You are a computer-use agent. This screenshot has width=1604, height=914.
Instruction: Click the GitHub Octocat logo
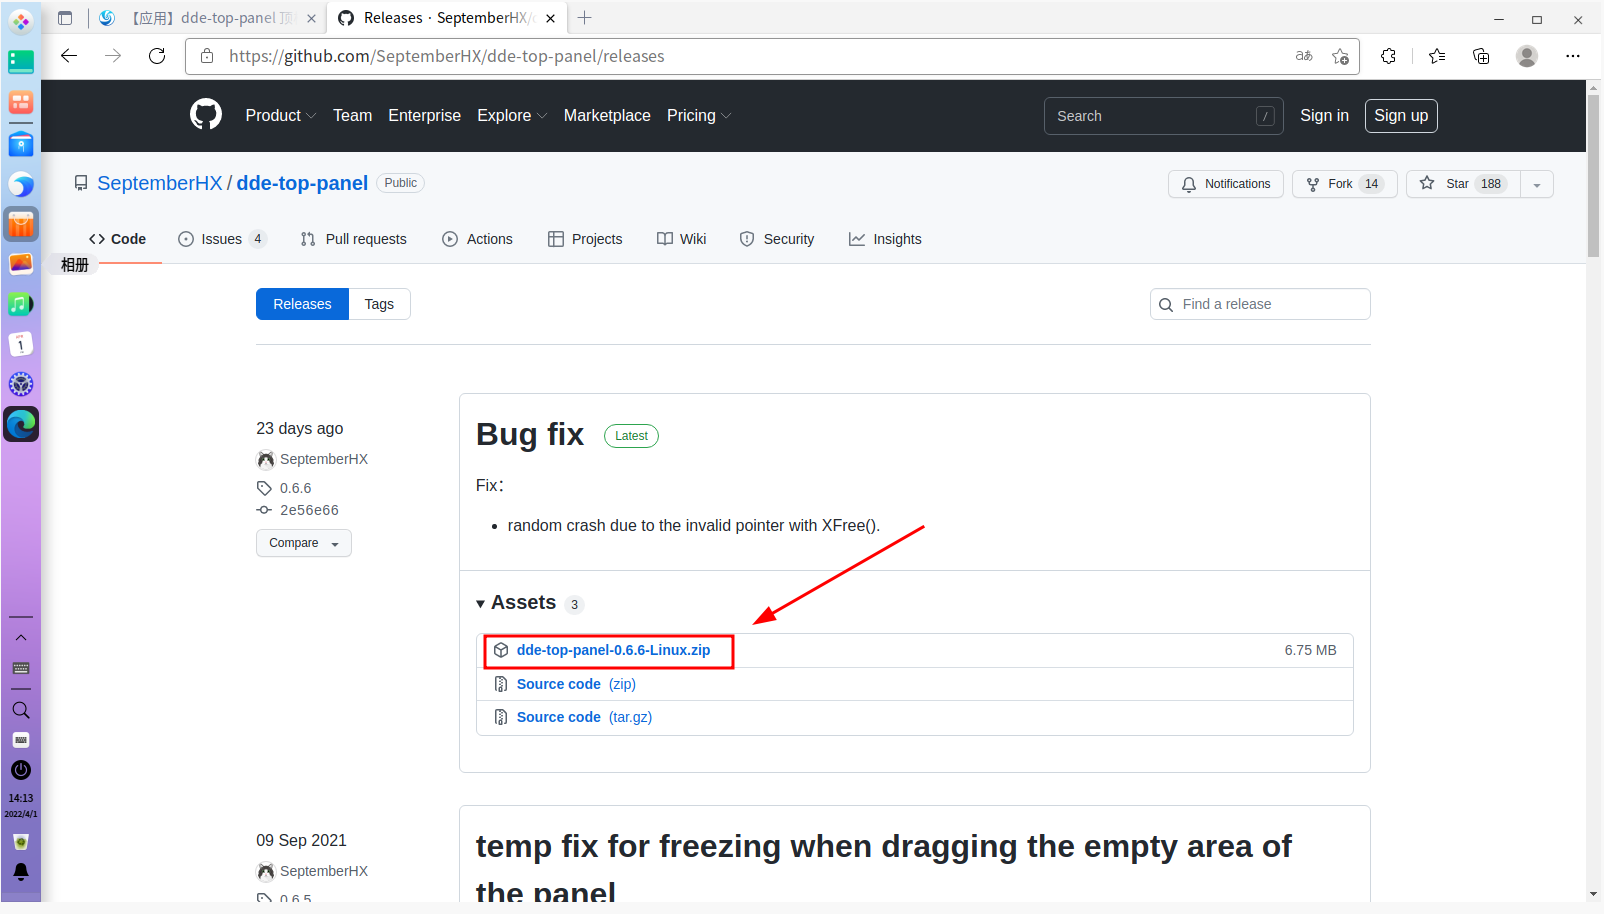point(206,115)
